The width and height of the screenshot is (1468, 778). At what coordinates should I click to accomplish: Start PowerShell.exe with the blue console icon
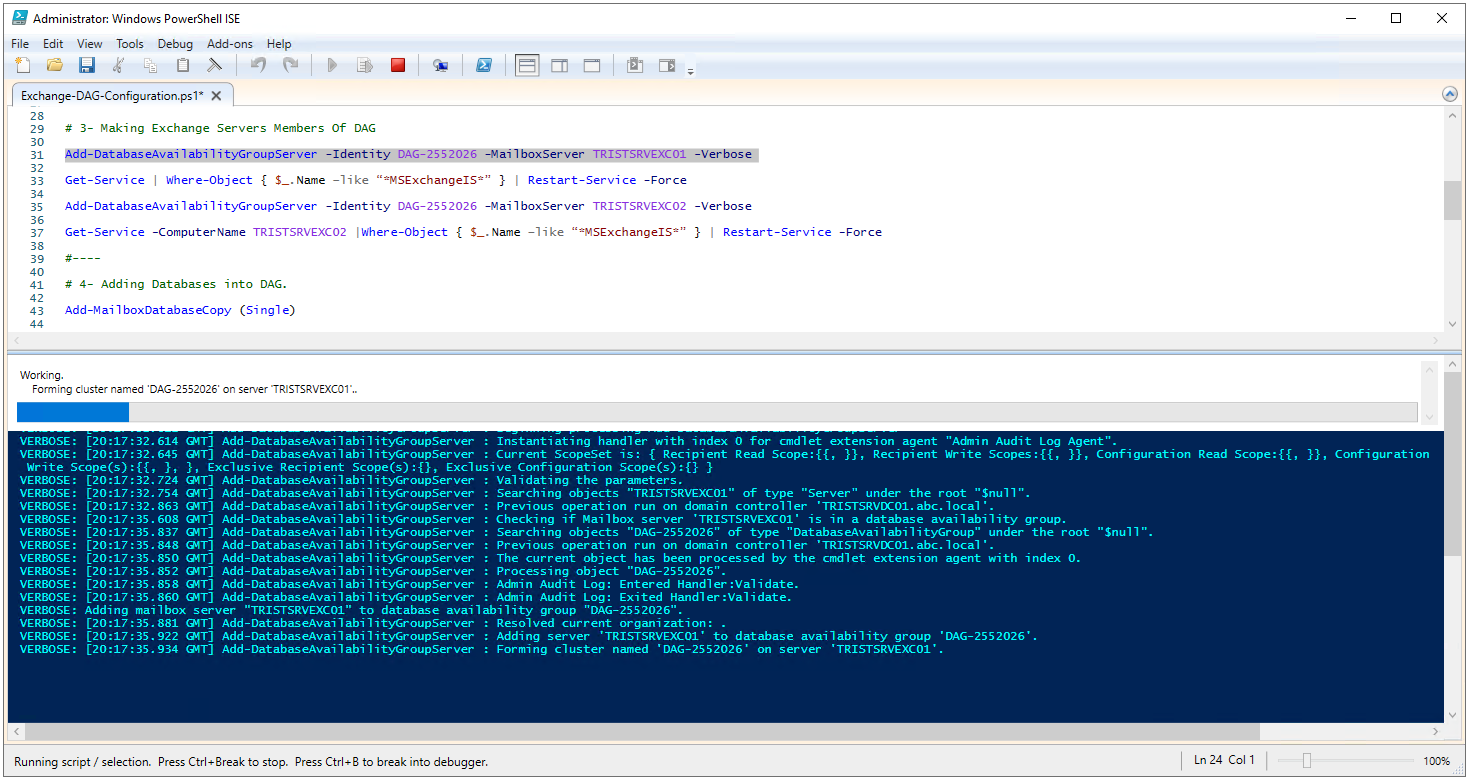[x=483, y=65]
